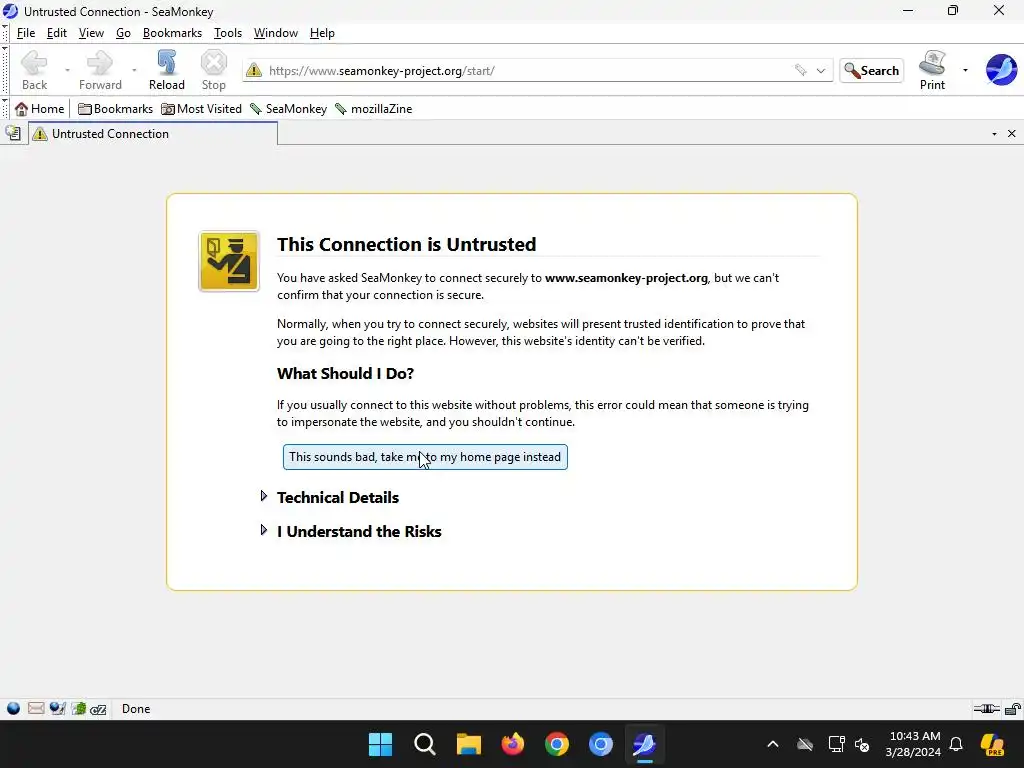The height and width of the screenshot is (768, 1024).
Task: Open the muted volume tray icon
Action: pyautogui.click(x=862, y=744)
